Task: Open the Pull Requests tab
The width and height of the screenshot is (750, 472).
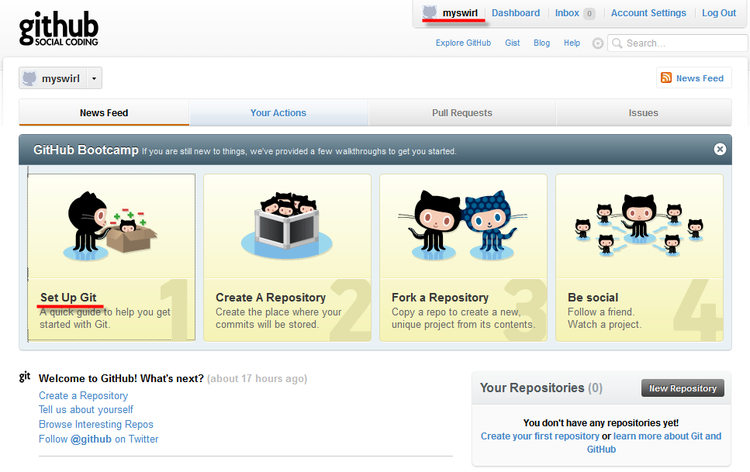Action: (x=462, y=113)
